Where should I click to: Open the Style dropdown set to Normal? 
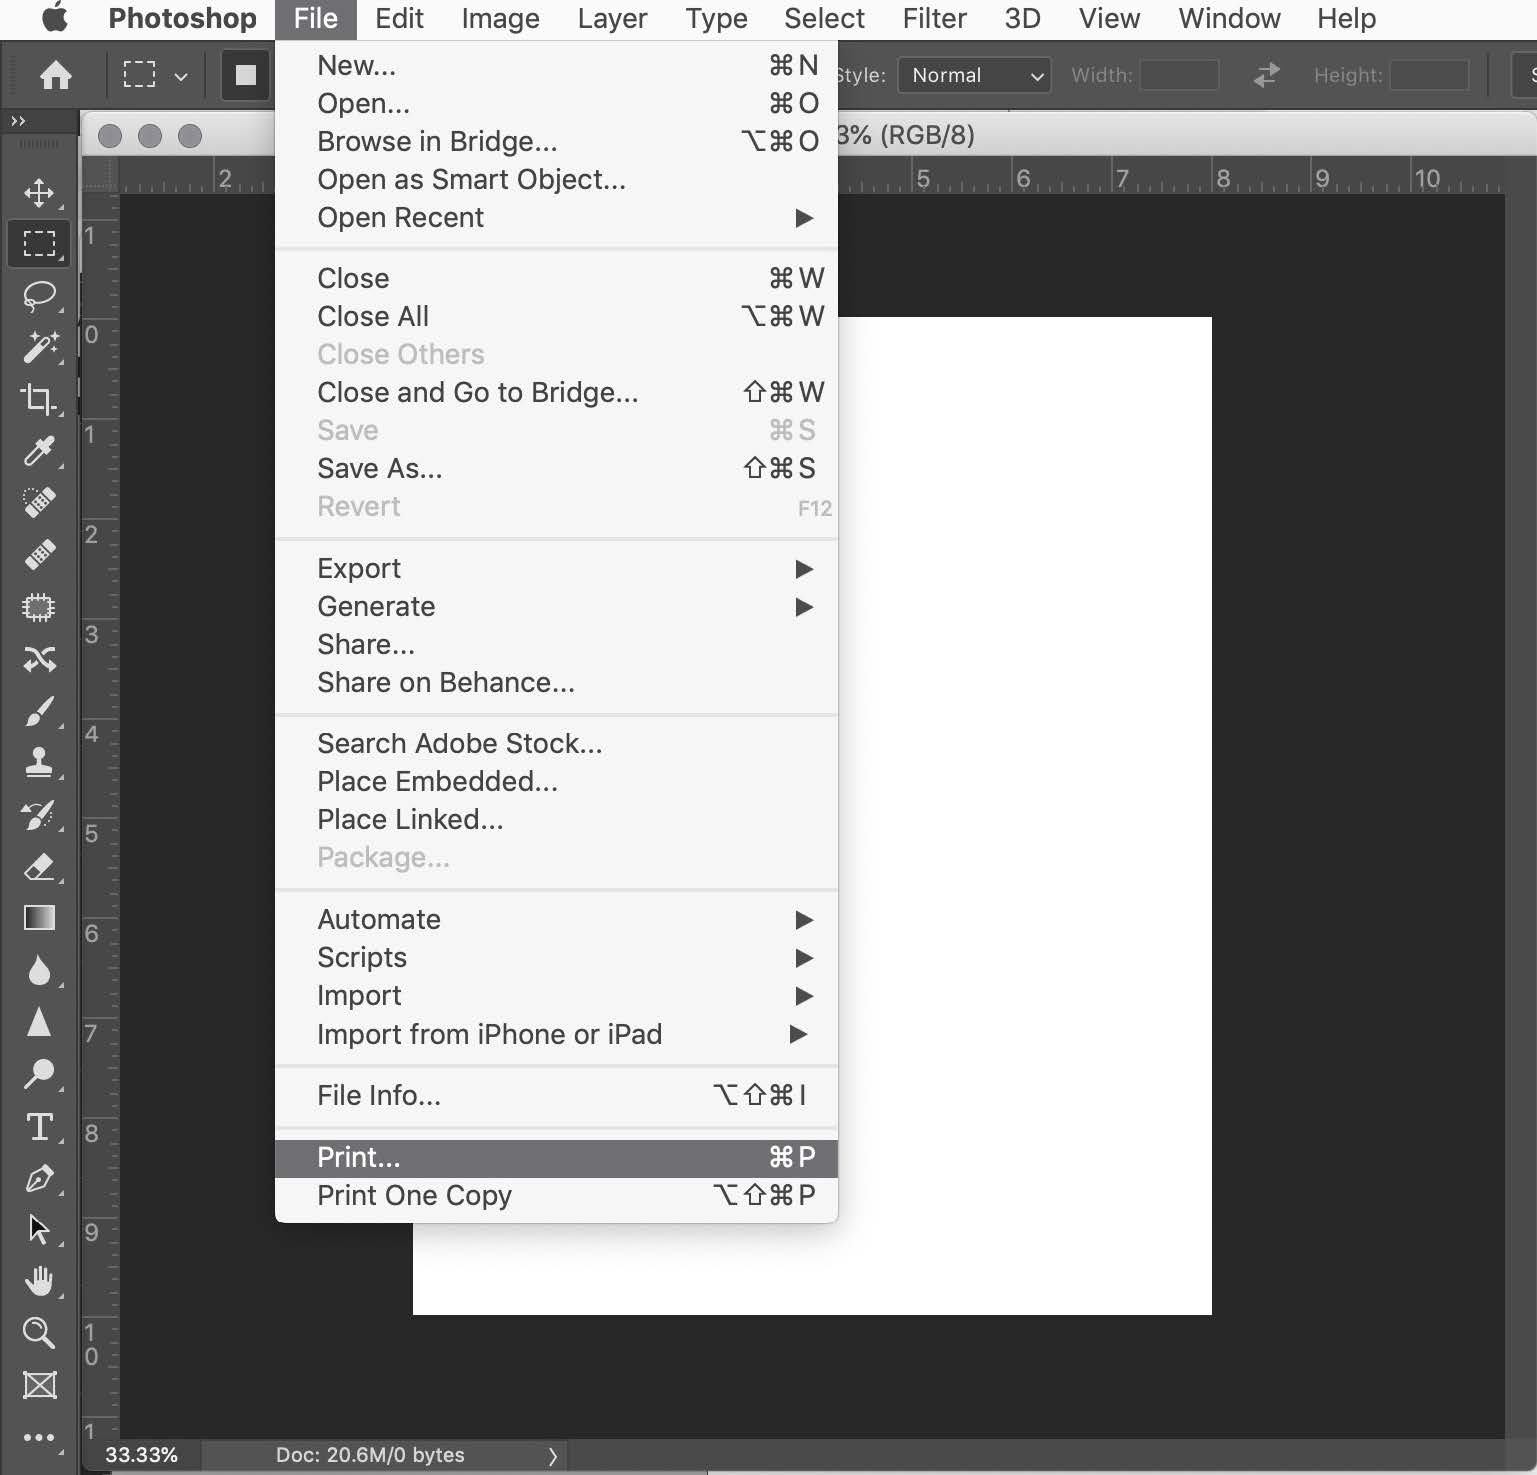(x=974, y=75)
